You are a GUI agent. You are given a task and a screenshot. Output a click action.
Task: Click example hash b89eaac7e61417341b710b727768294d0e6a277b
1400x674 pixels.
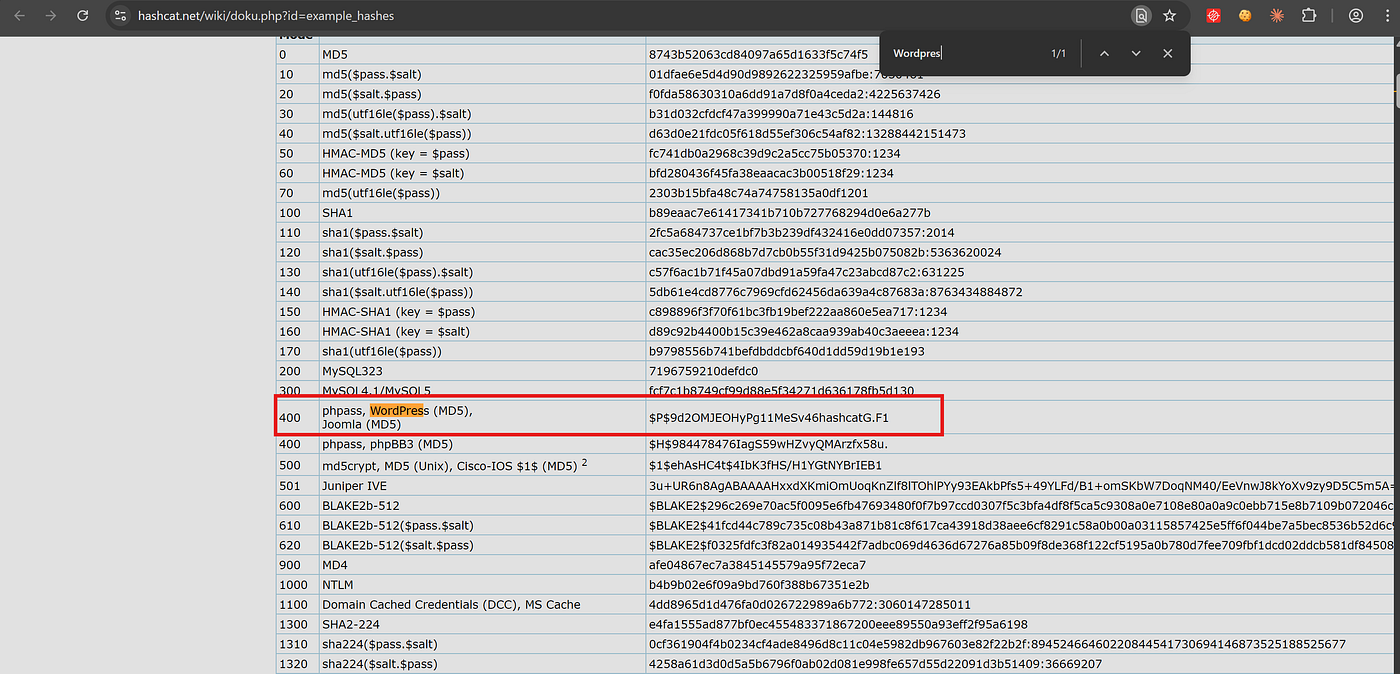point(790,213)
